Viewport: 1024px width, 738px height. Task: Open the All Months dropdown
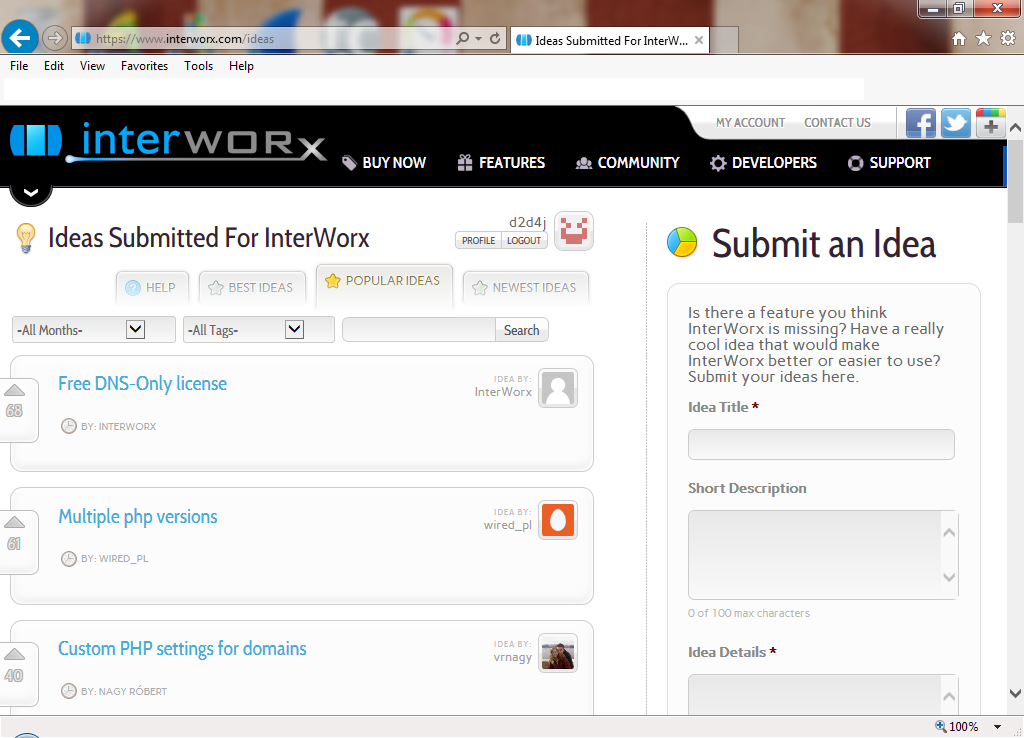click(x=93, y=330)
